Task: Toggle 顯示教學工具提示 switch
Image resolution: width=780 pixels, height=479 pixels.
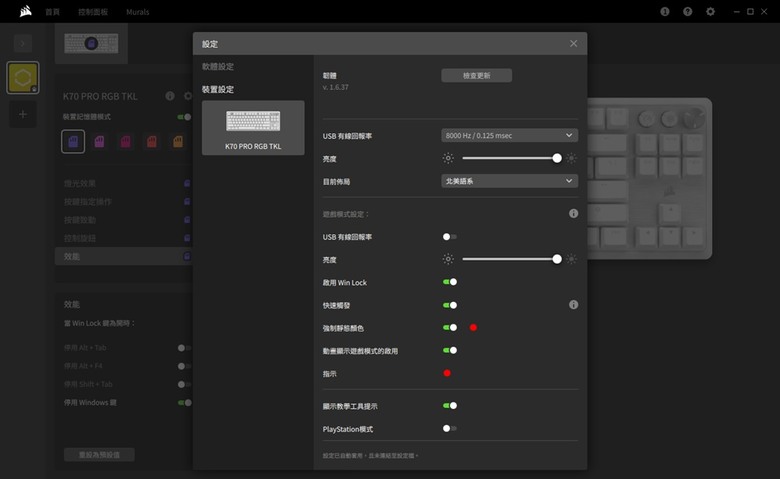Action: 450,405
